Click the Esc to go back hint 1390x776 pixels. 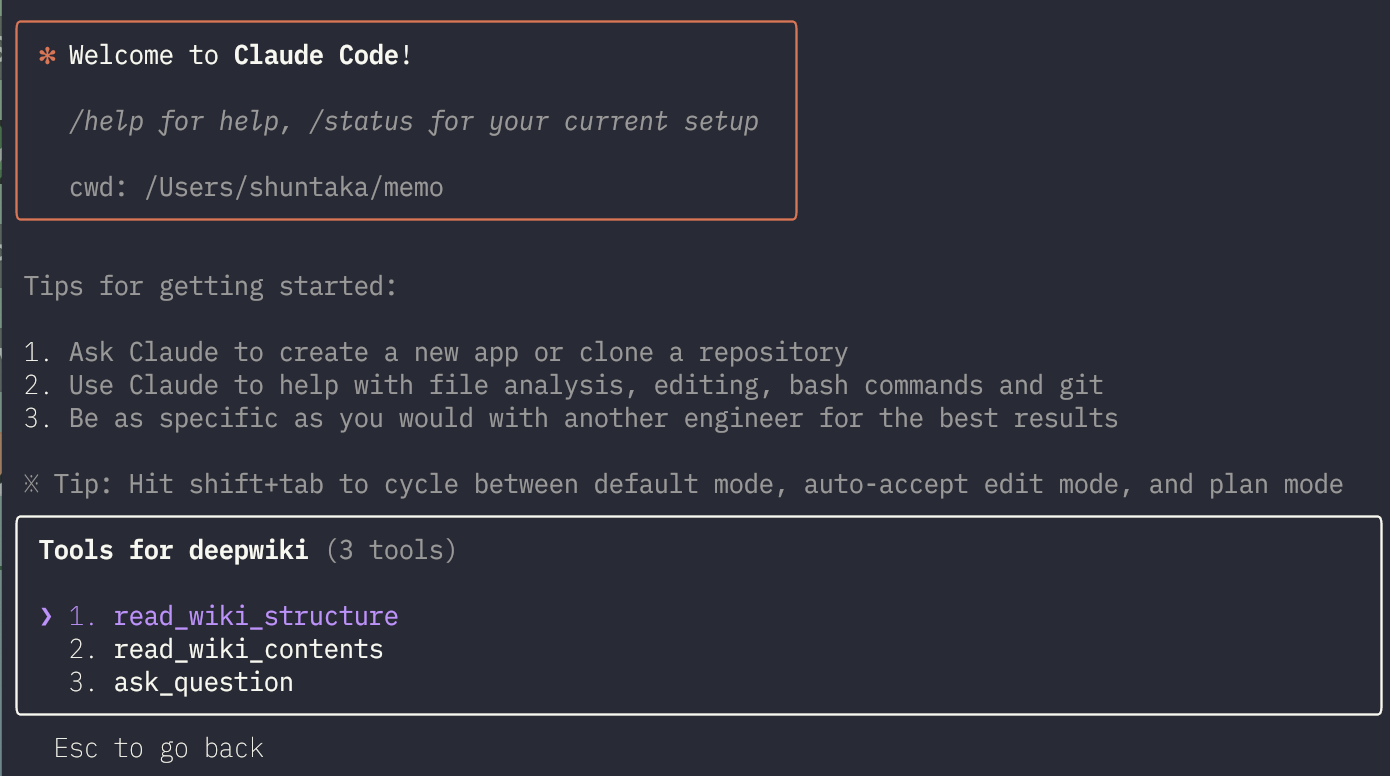click(159, 749)
